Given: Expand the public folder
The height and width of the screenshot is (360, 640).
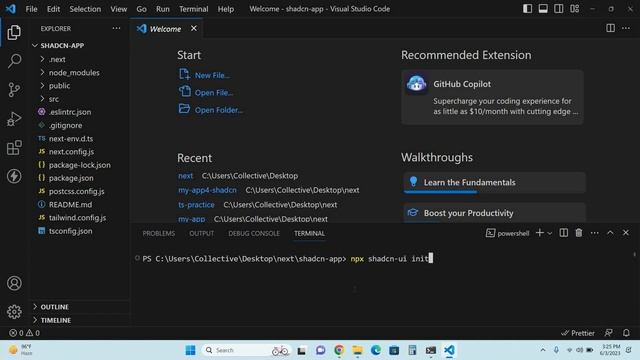Looking at the screenshot, I should [x=80, y=86].
